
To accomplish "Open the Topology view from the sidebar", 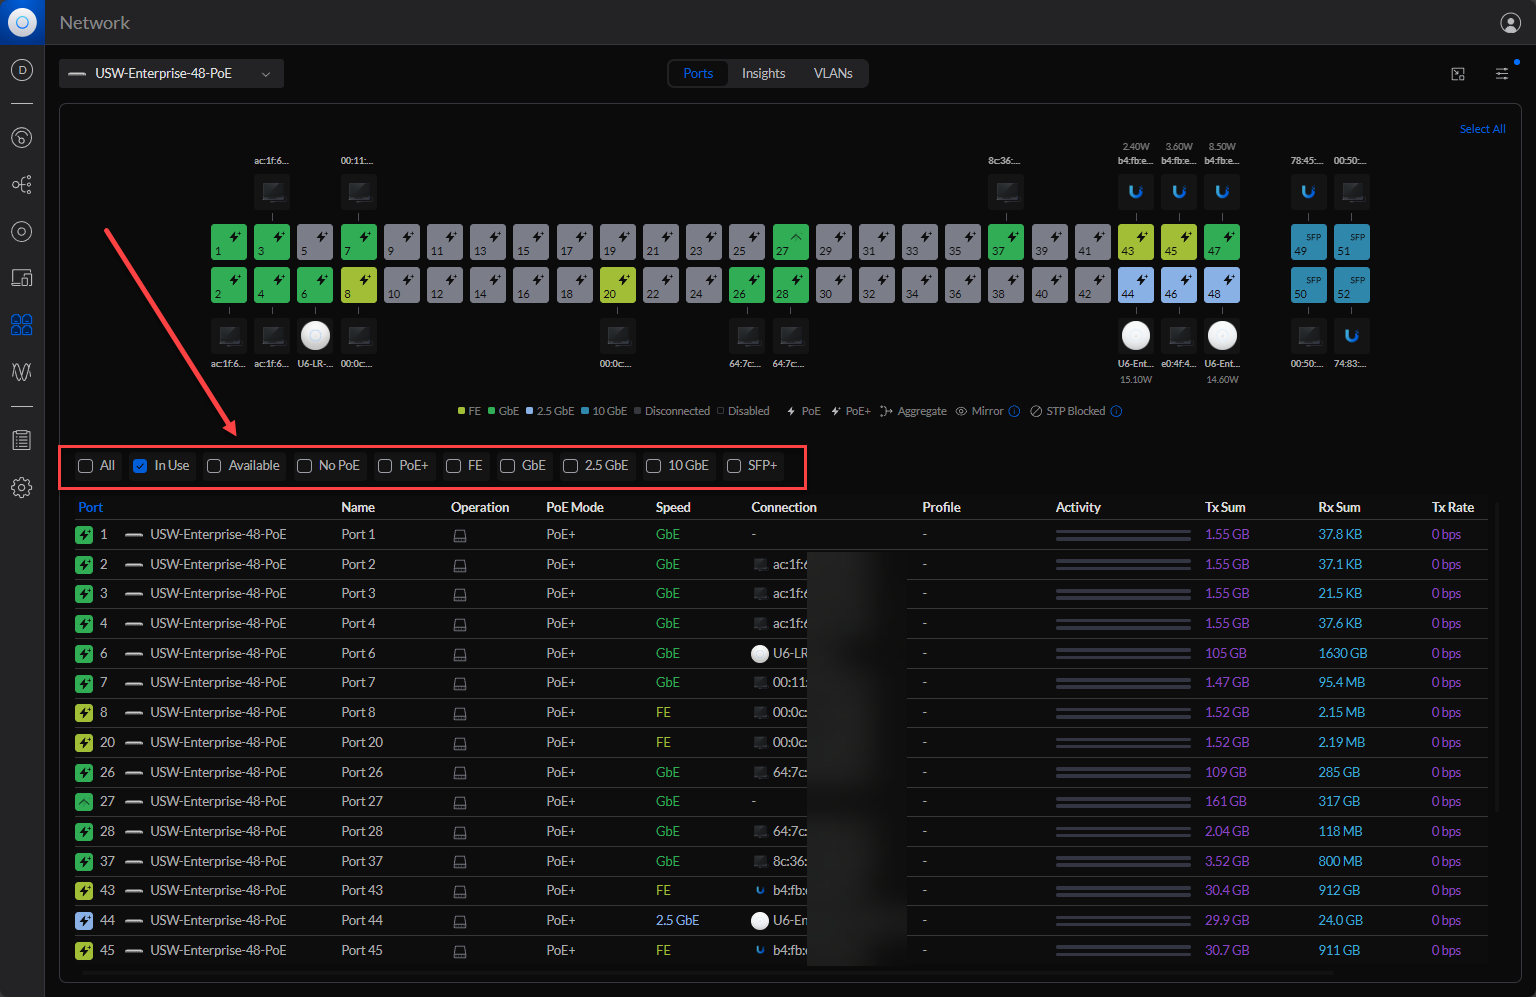I will coord(21,185).
